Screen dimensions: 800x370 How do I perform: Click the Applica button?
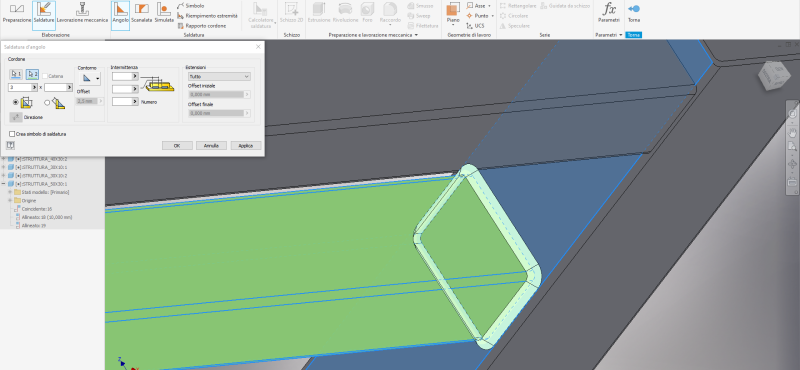[246, 145]
